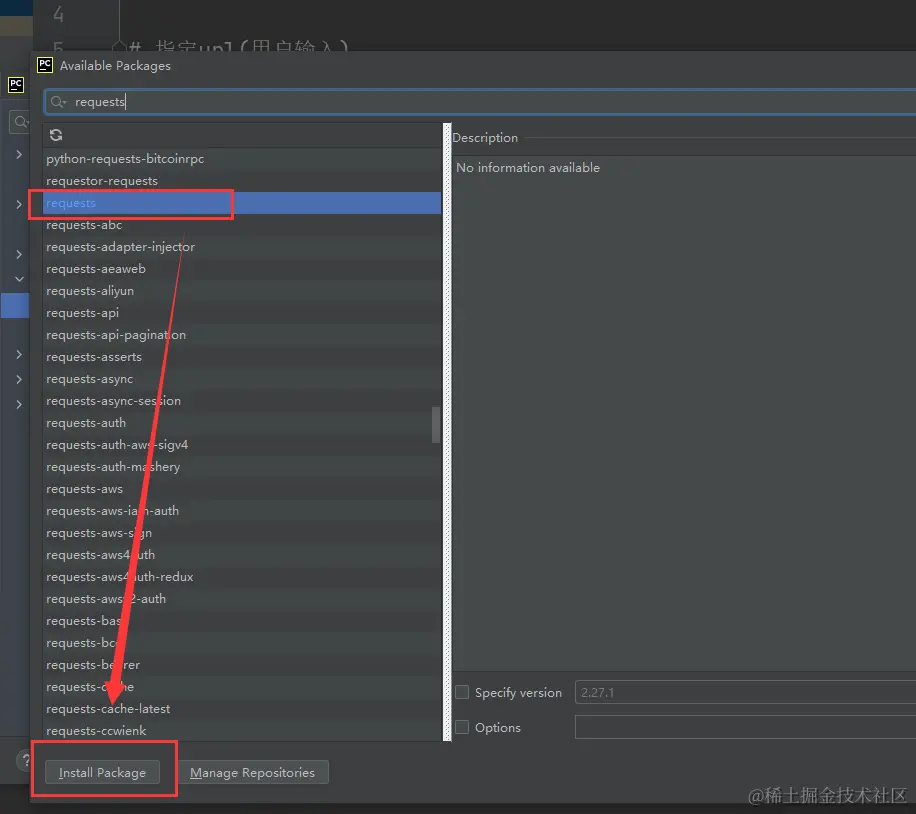The width and height of the screenshot is (916, 814).
Task: Select the requests package row
Action: [x=242, y=203]
